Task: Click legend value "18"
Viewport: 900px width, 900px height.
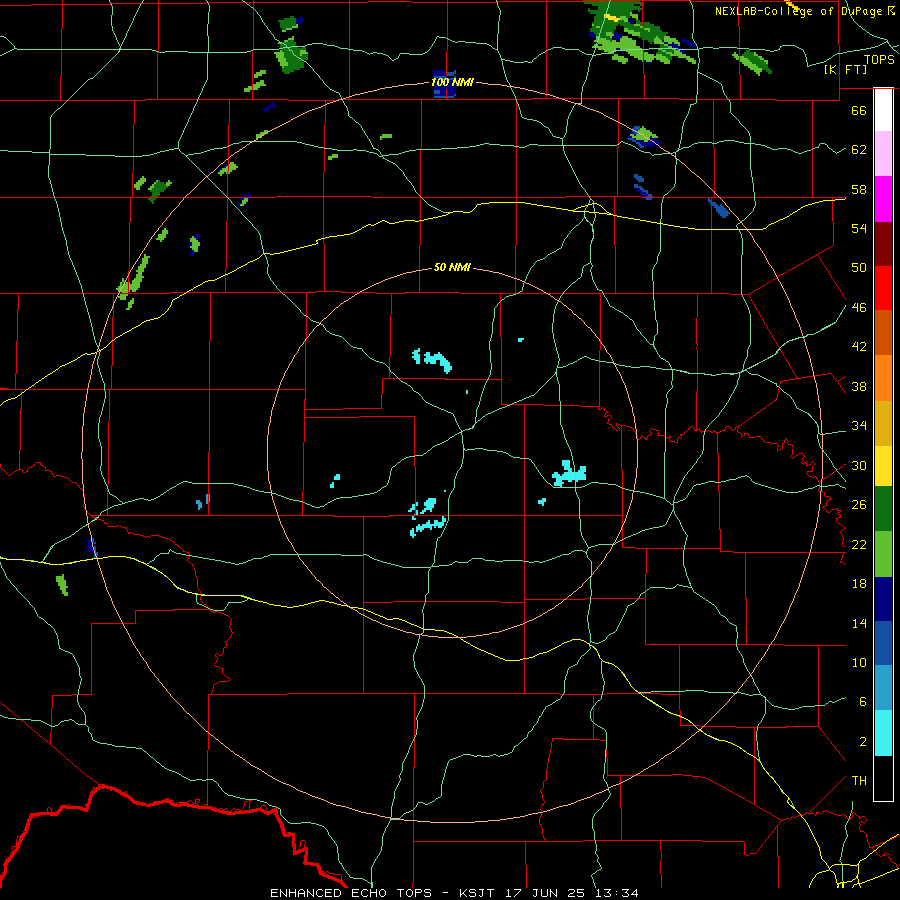Action: (859, 584)
